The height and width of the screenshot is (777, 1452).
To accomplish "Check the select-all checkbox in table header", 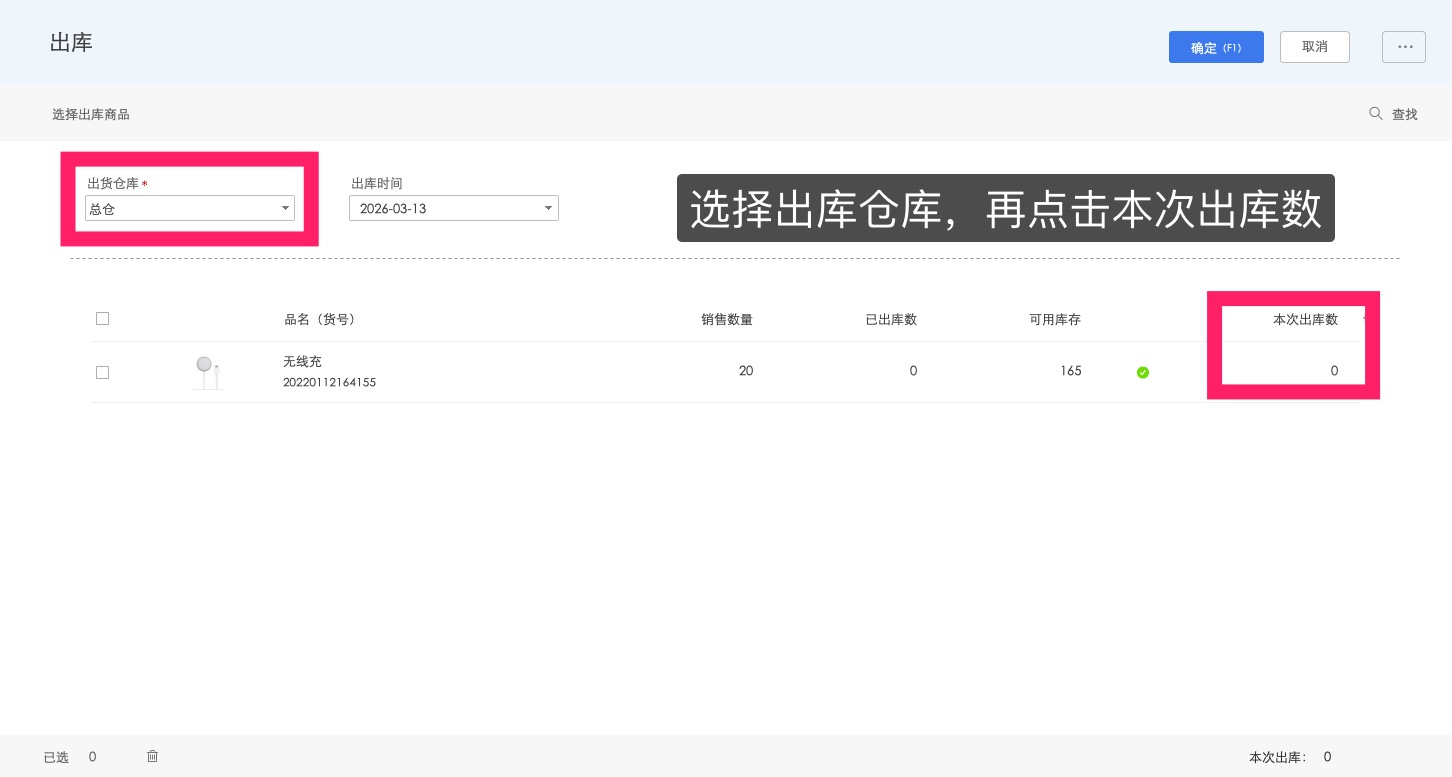I will tap(102, 318).
